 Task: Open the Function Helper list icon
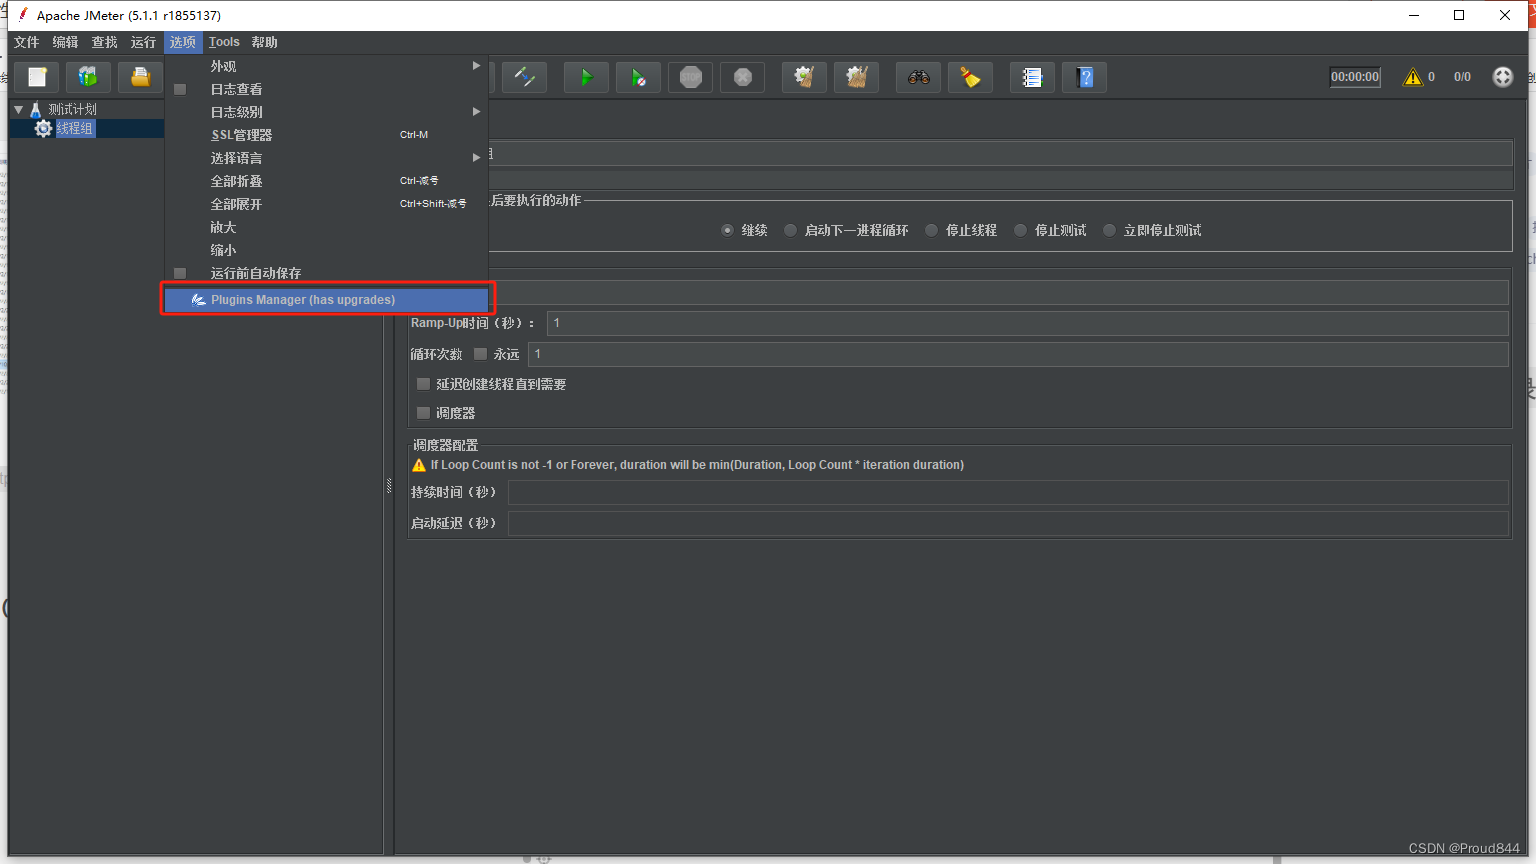point(1032,77)
